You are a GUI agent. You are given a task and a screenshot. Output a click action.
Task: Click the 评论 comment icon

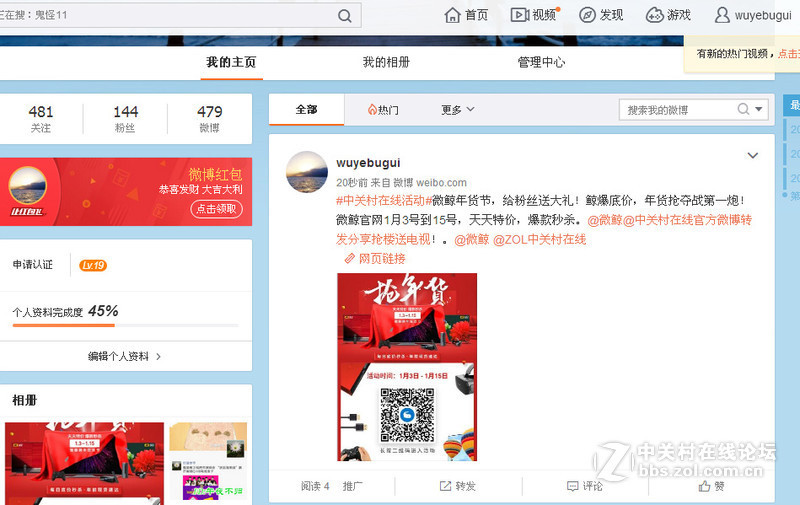(572, 486)
